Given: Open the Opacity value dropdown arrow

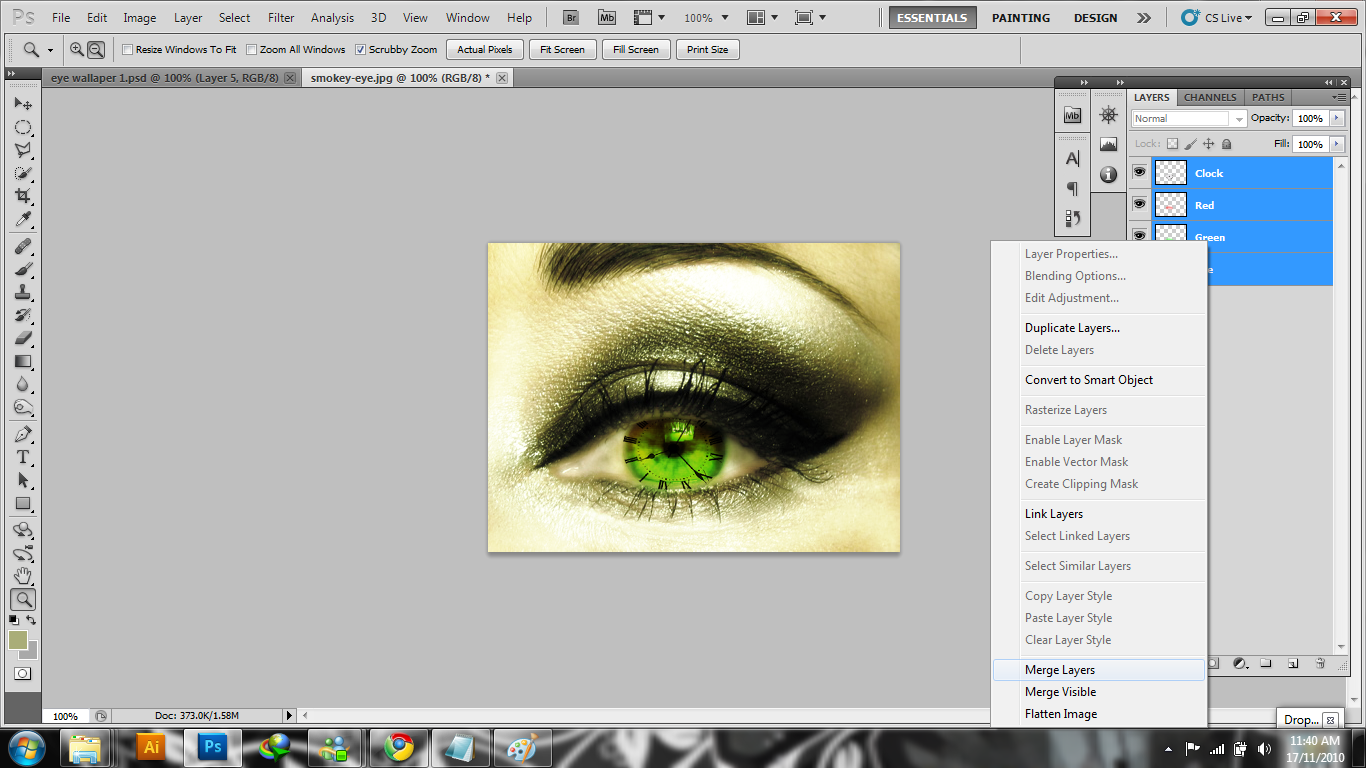Looking at the screenshot, I should tap(1336, 118).
